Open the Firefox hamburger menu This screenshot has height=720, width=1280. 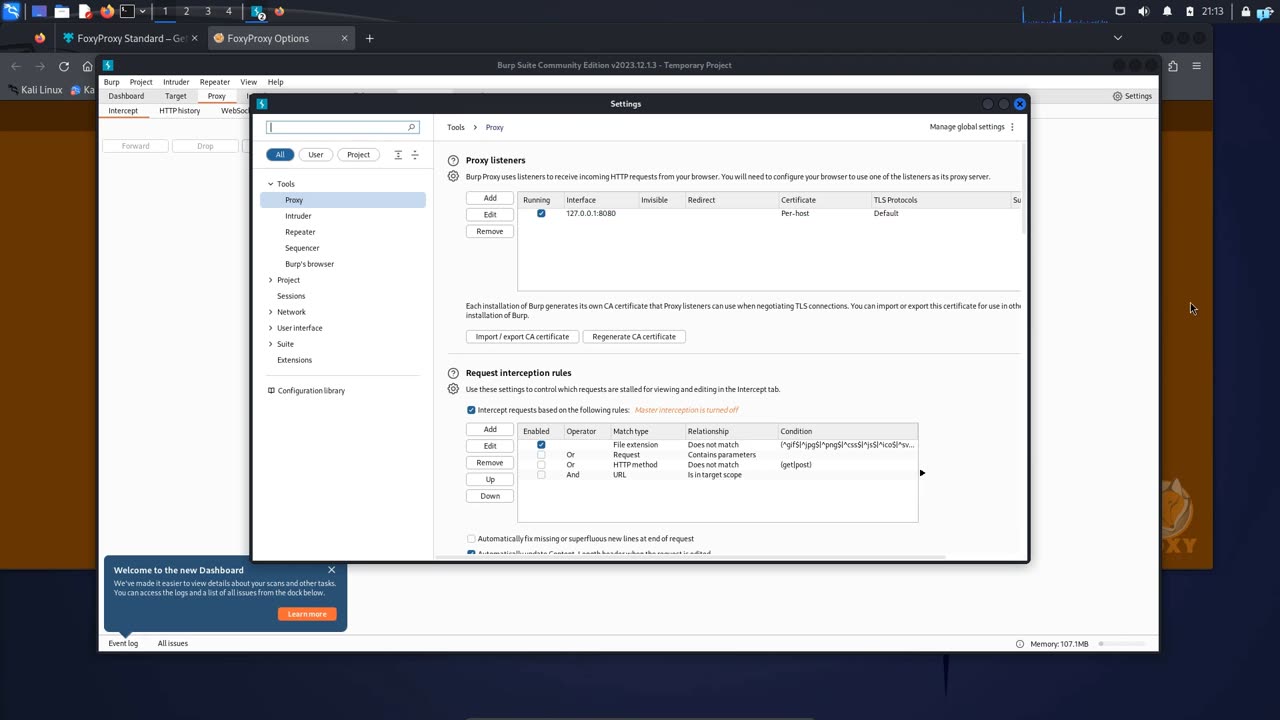[1196, 66]
